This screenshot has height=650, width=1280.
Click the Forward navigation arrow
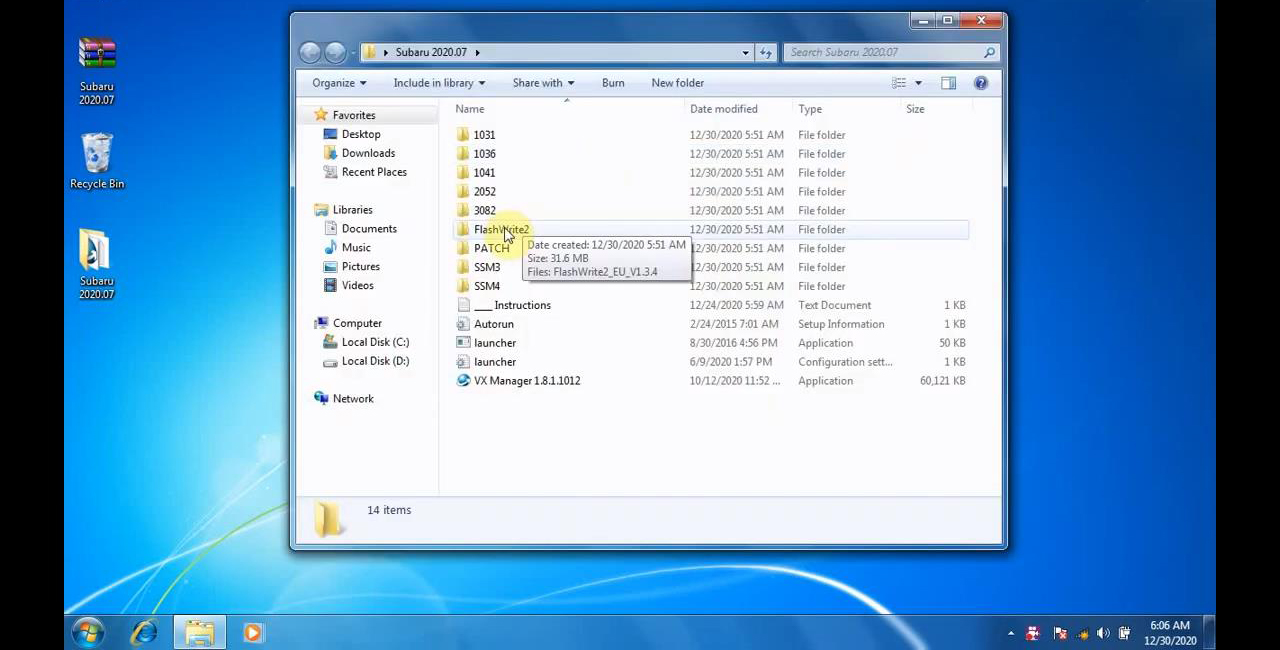click(335, 52)
